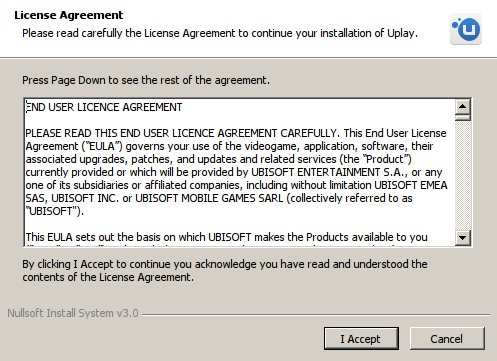
Task: Click the scrollbar down arrow
Action: (463, 238)
